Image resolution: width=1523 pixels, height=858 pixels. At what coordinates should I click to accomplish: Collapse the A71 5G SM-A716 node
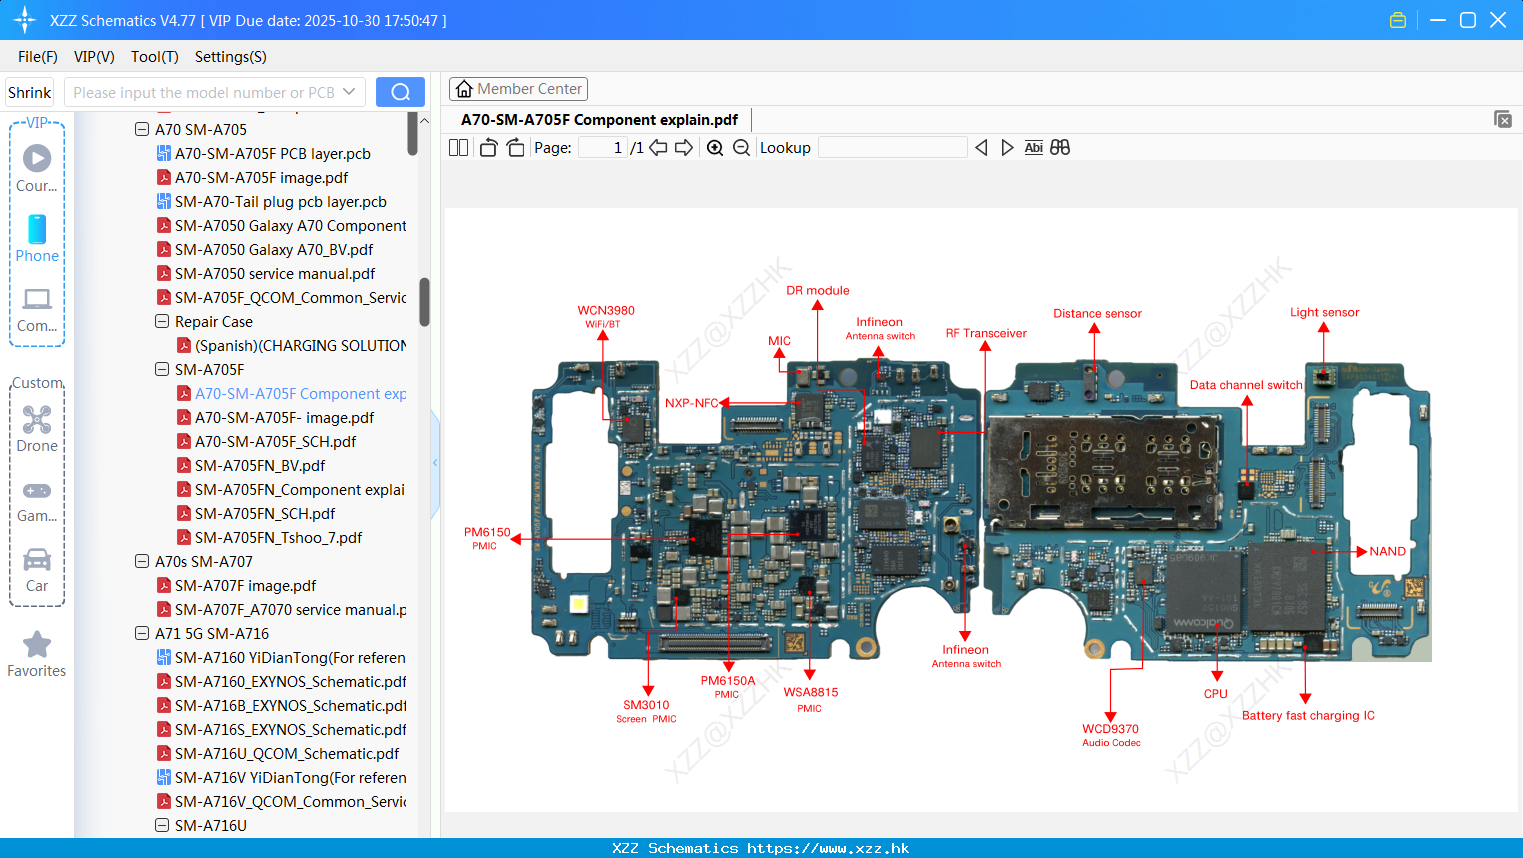point(142,633)
